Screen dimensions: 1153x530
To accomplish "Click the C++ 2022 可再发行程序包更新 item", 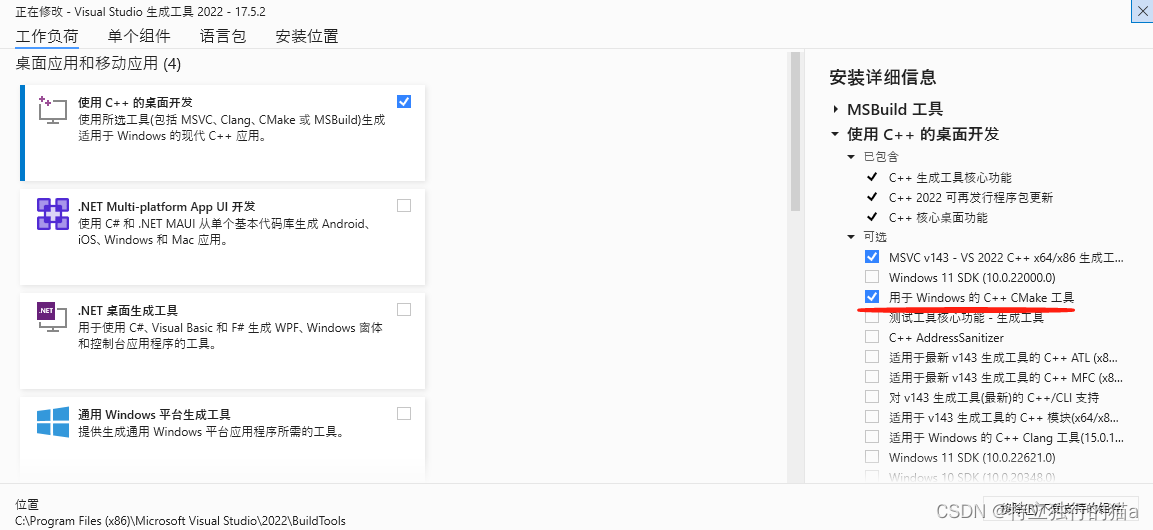I will 971,198.
